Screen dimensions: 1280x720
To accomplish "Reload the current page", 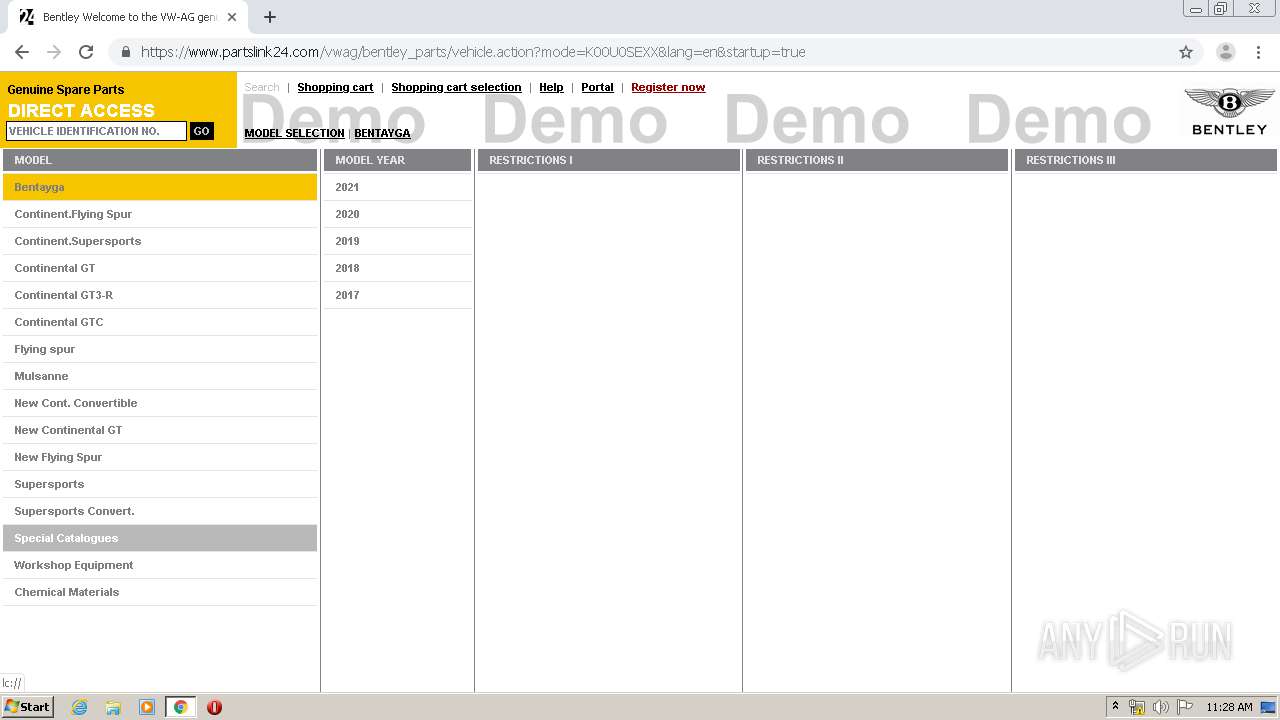I will coord(86,52).
